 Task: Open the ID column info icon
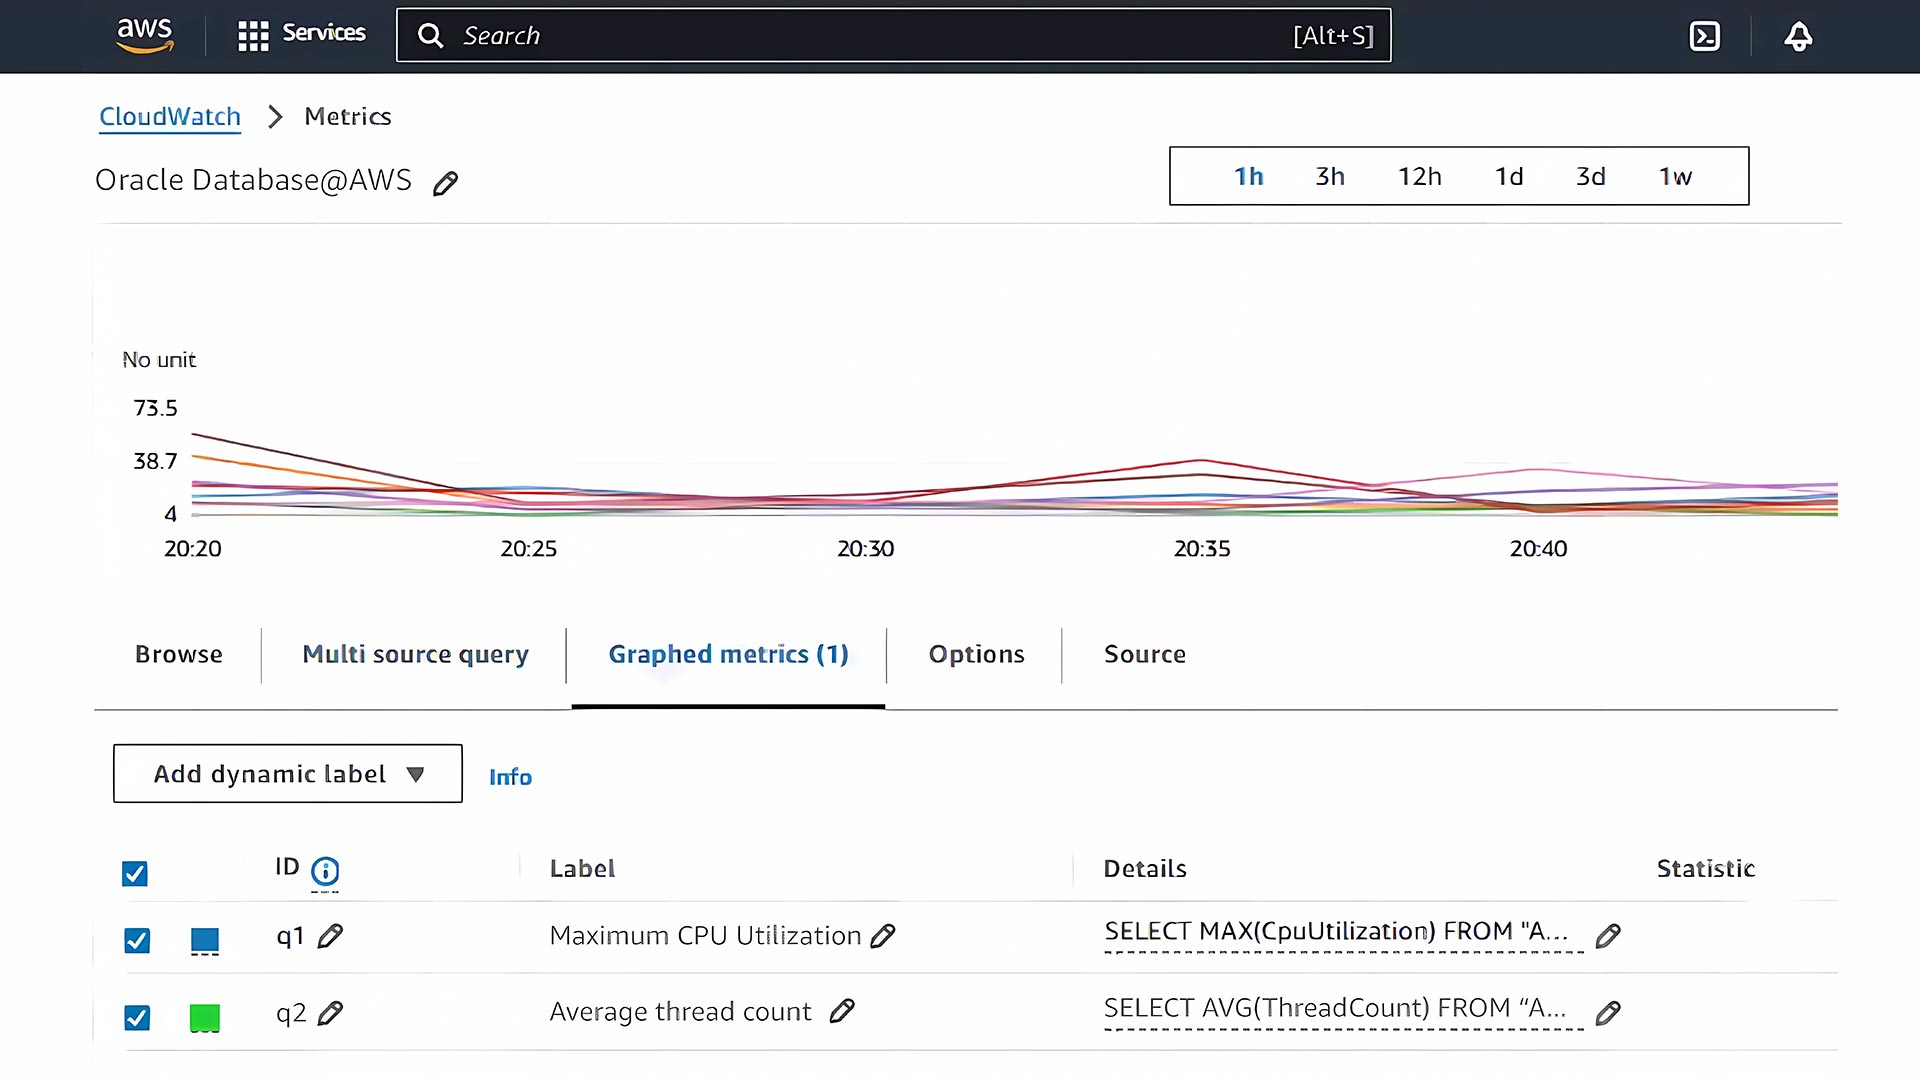(x=324, y=871)
